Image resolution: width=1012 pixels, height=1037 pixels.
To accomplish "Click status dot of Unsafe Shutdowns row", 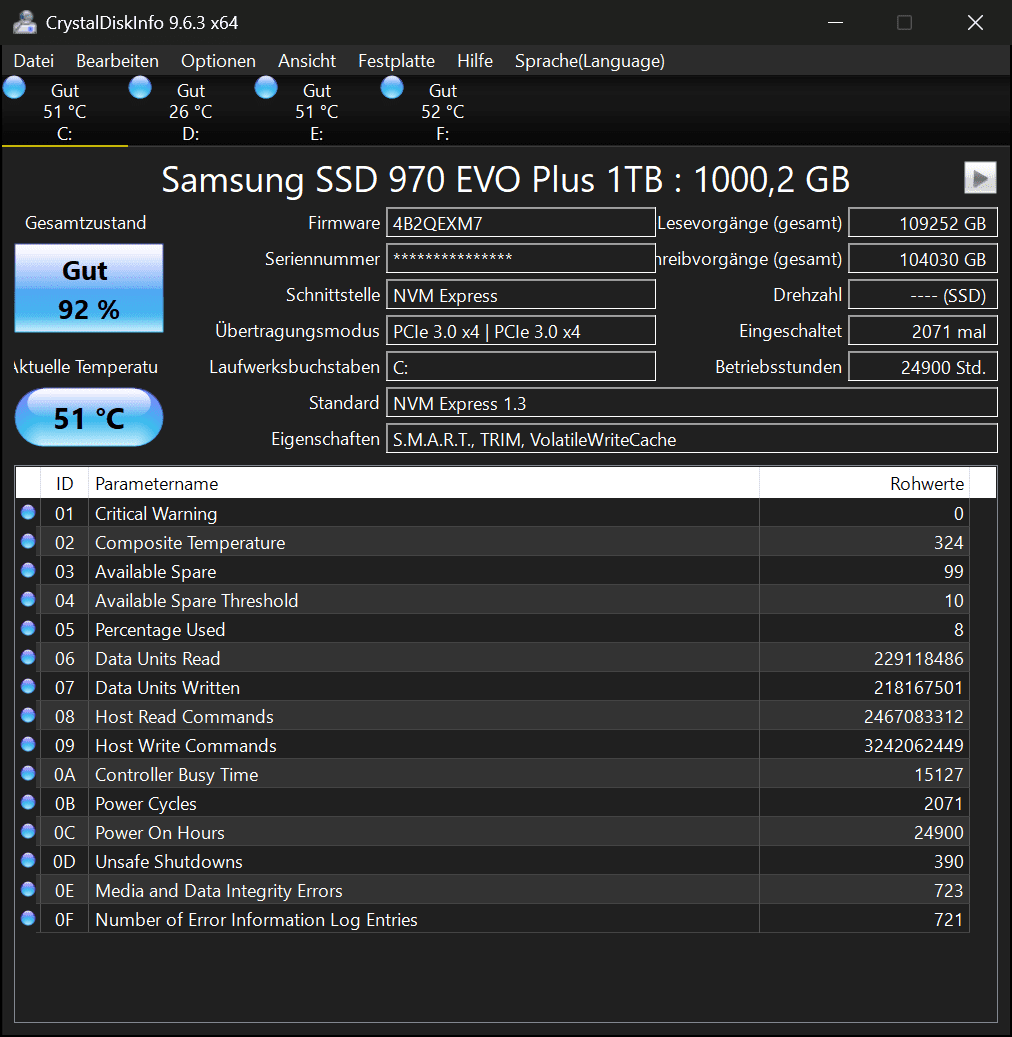I will (x=28, y=860).
